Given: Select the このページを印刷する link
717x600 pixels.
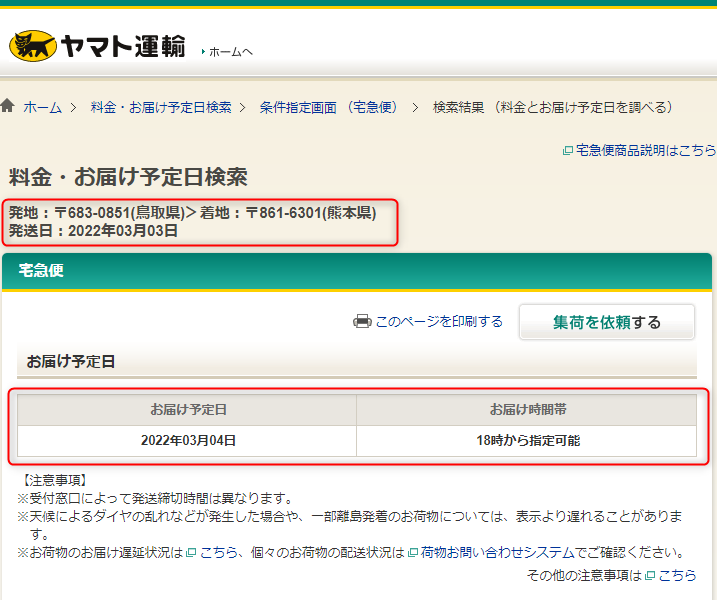Looking at the screenshot, I should coord(438,322).
